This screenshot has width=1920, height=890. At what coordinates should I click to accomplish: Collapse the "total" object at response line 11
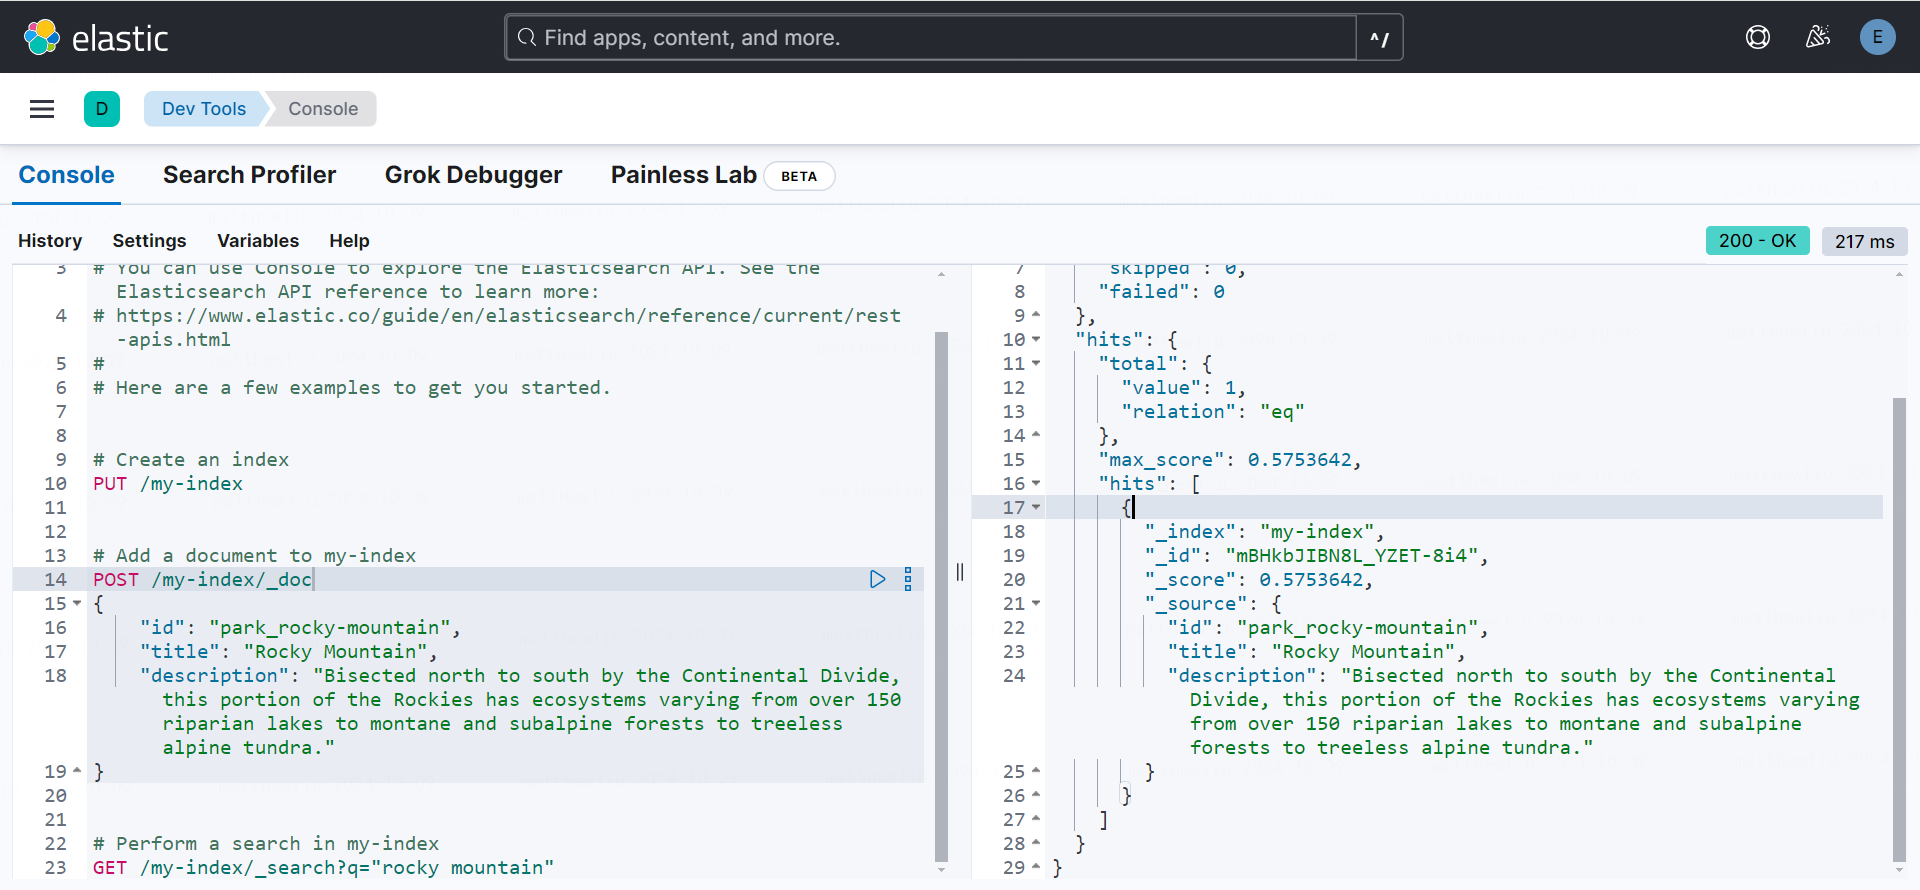coord(1036,363)
